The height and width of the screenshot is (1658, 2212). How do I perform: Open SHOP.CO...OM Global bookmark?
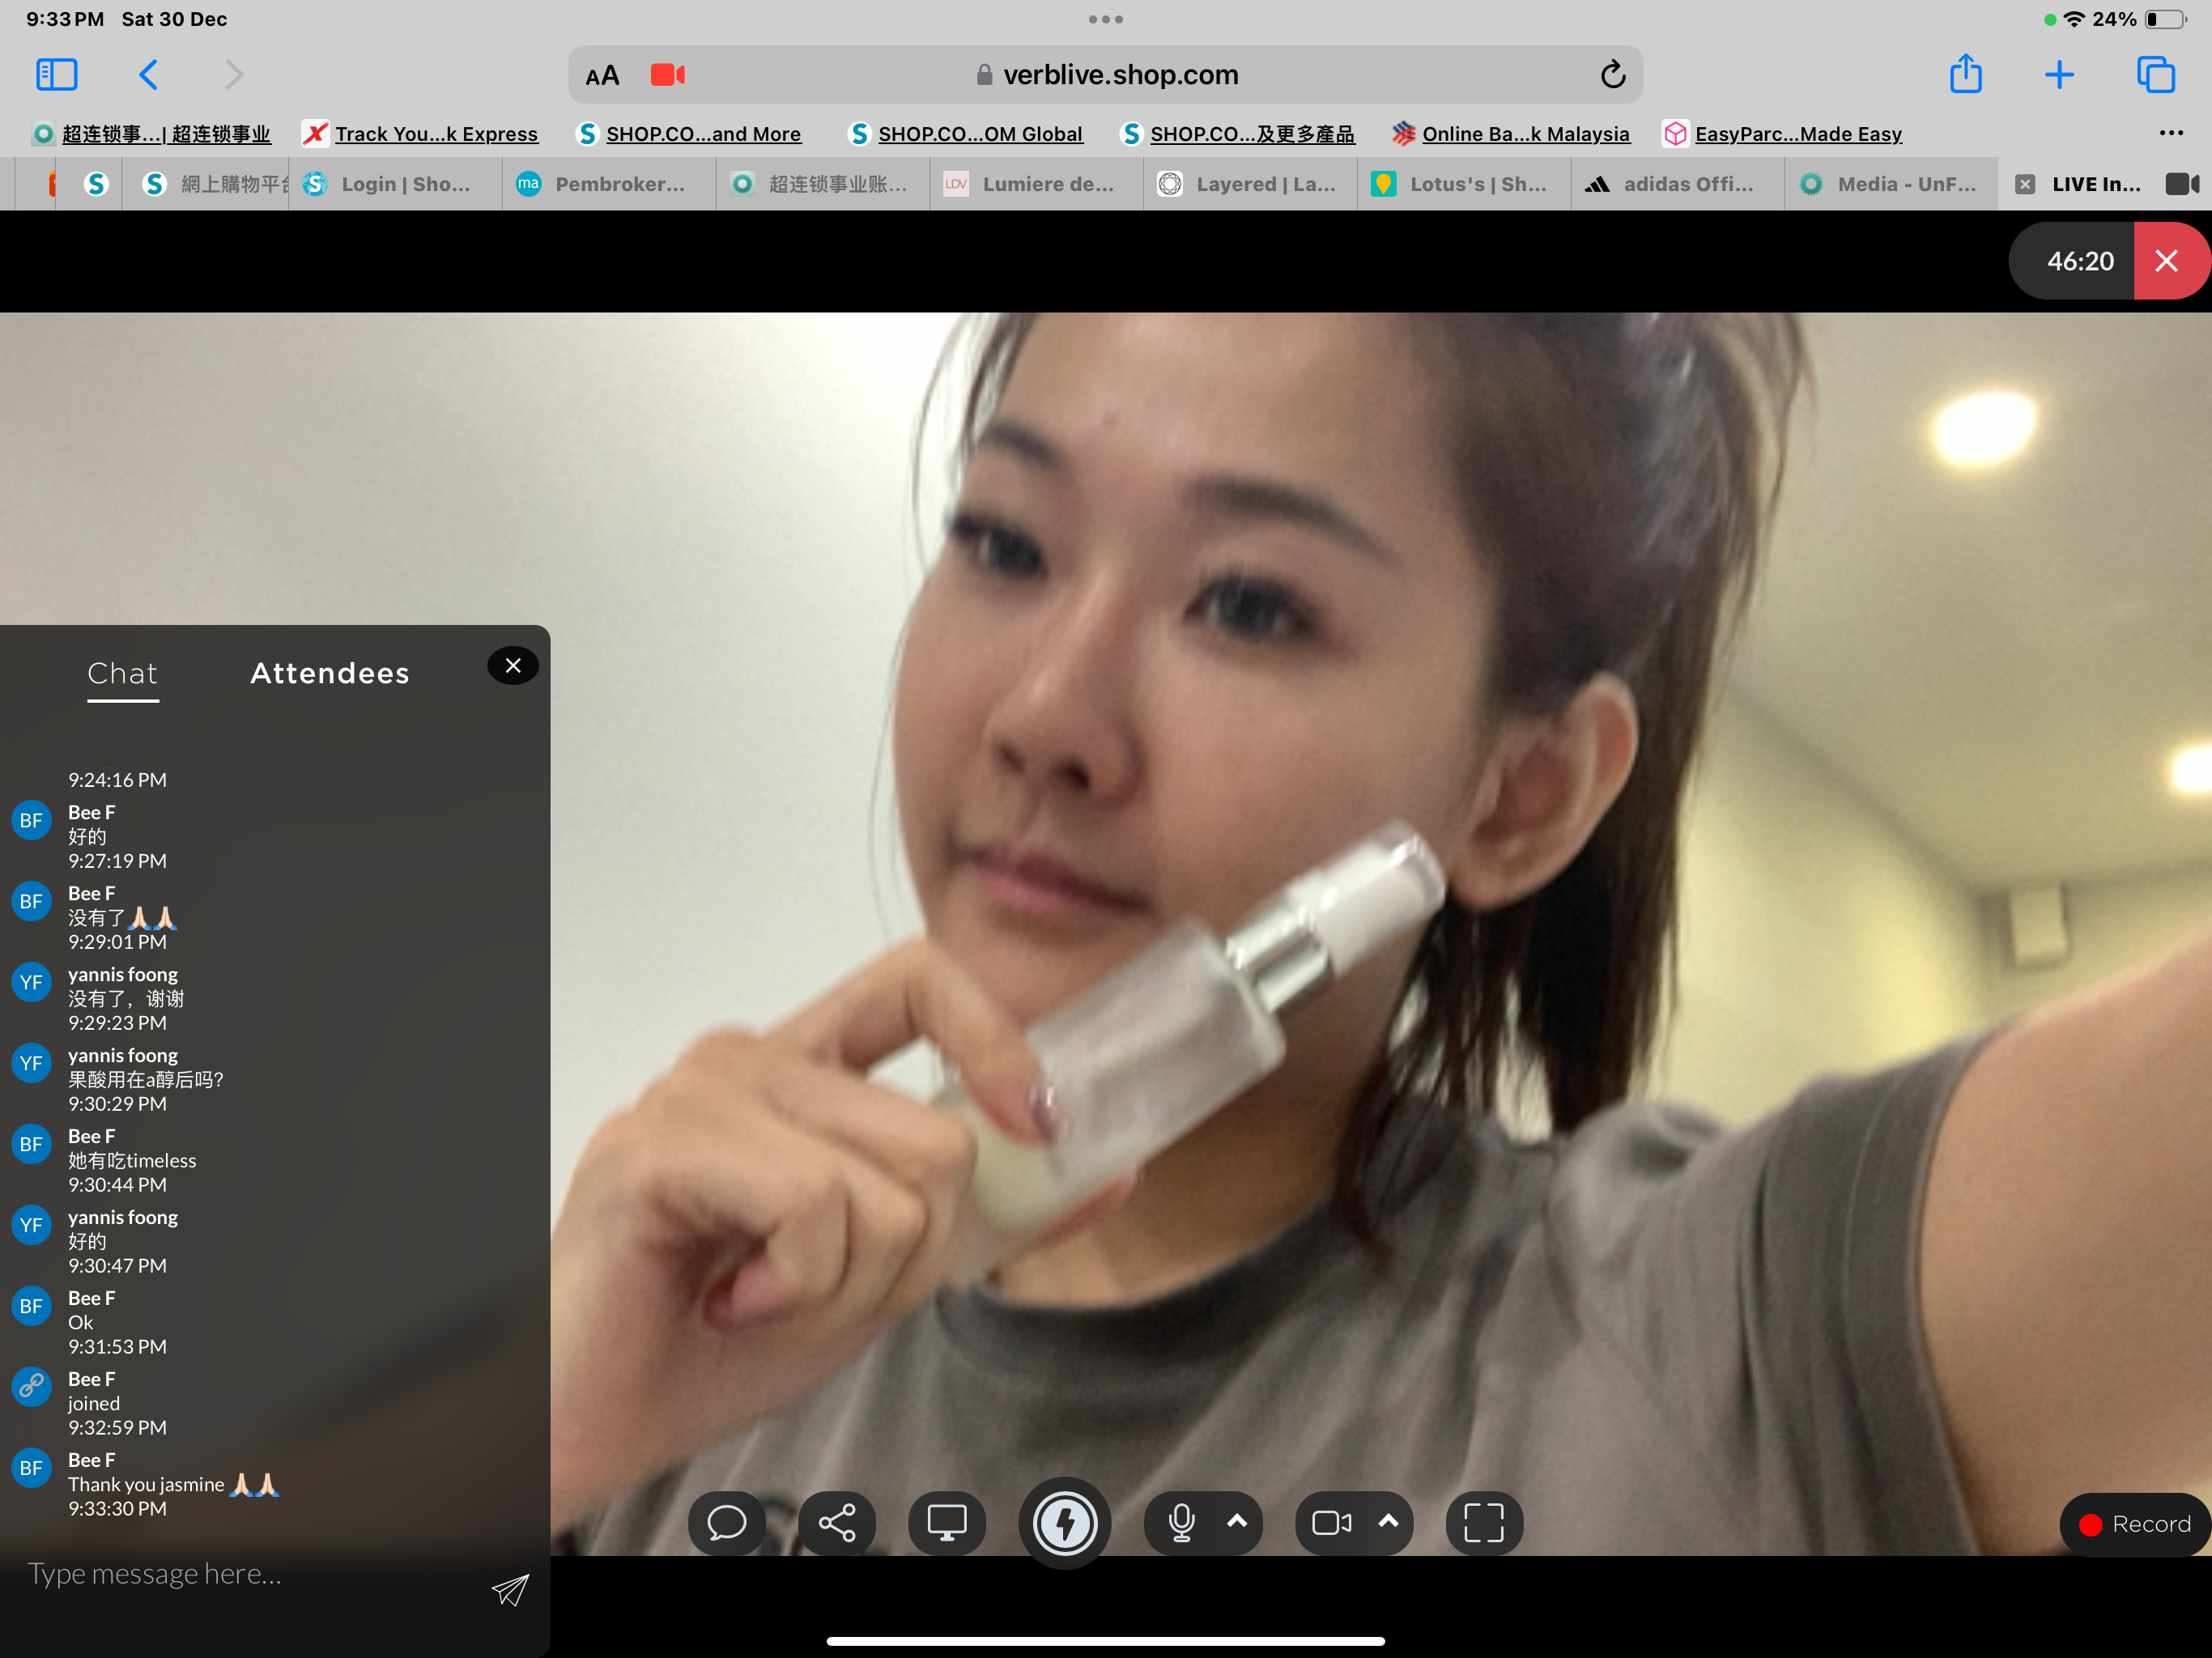tap(965, 134)
